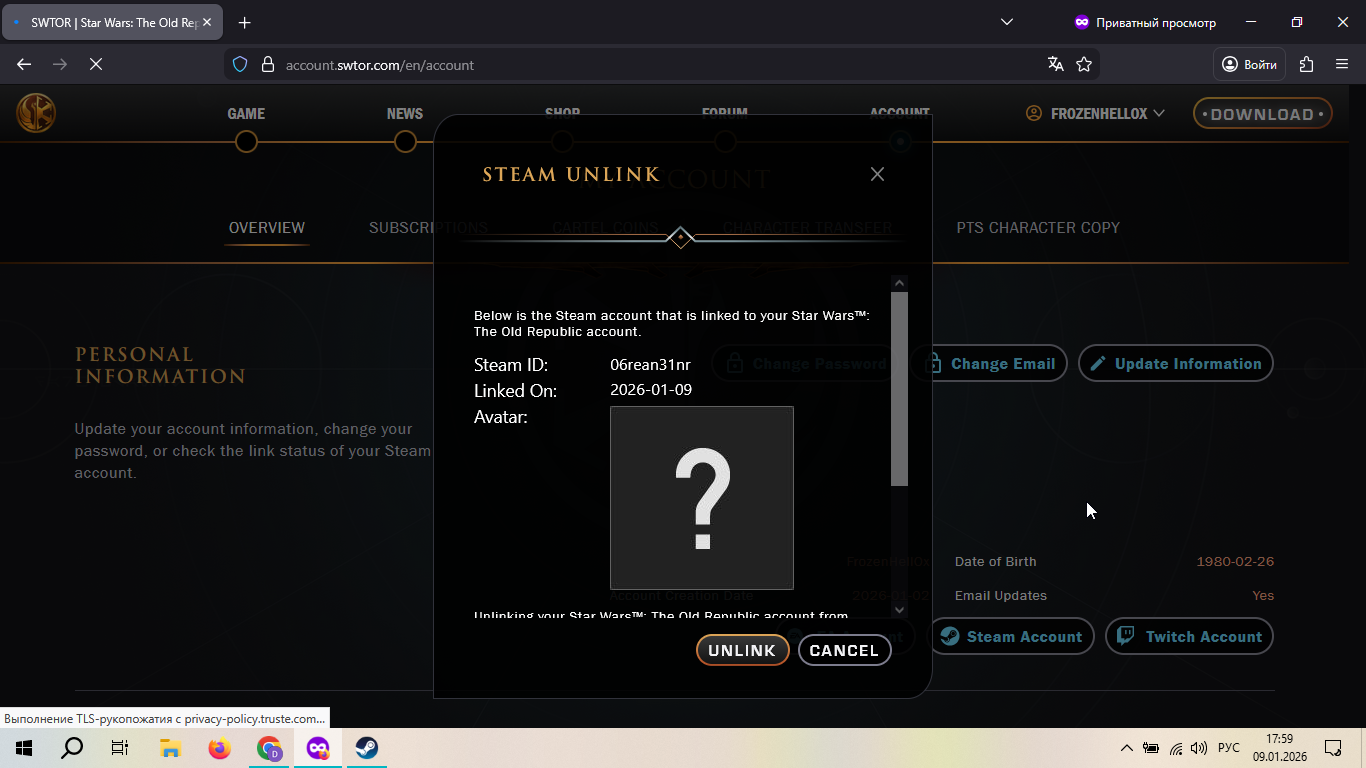Click the Twitch logo in Twitch Account button

(1126, 636)
